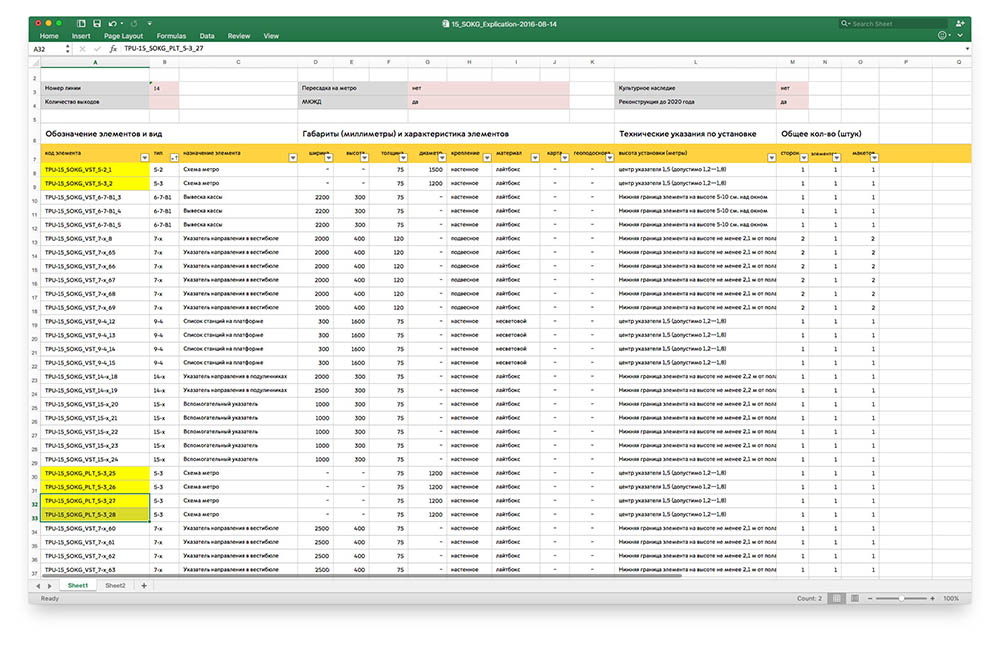
Task: Click the fx insert function icon
Action: 114,48
